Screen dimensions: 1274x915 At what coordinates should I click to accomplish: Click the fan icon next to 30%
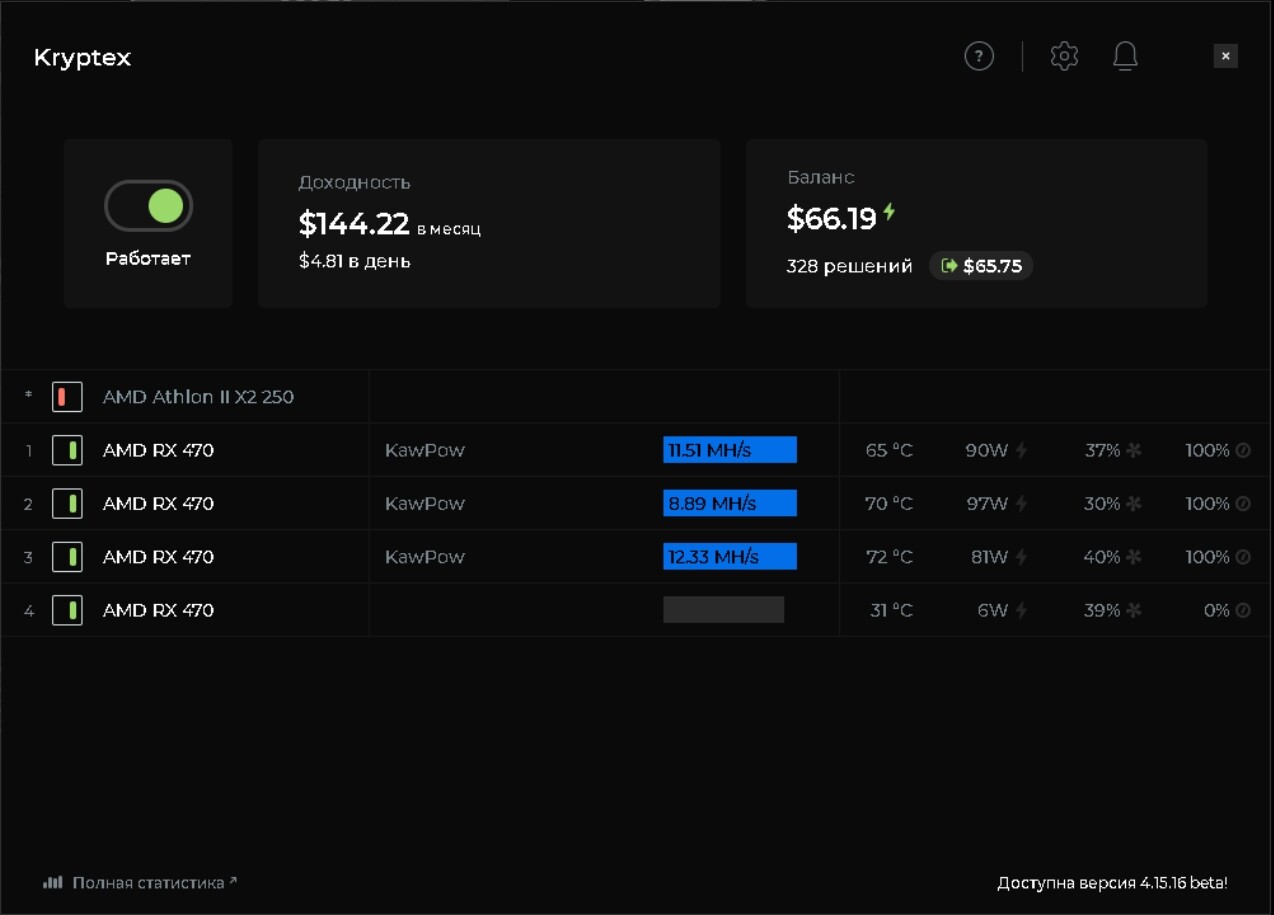tap(1133, 503)
